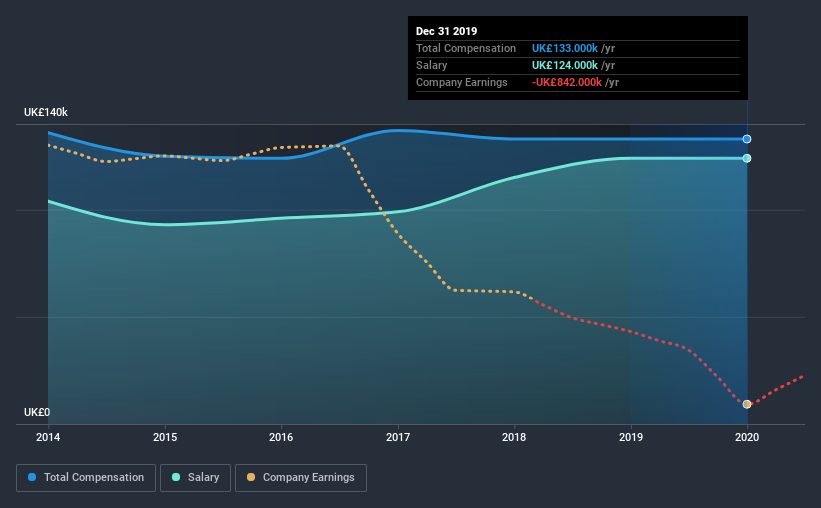This screenshot has height=508, width=821.
Task: Click the UK£124.000k salary value
Action: 564,65
